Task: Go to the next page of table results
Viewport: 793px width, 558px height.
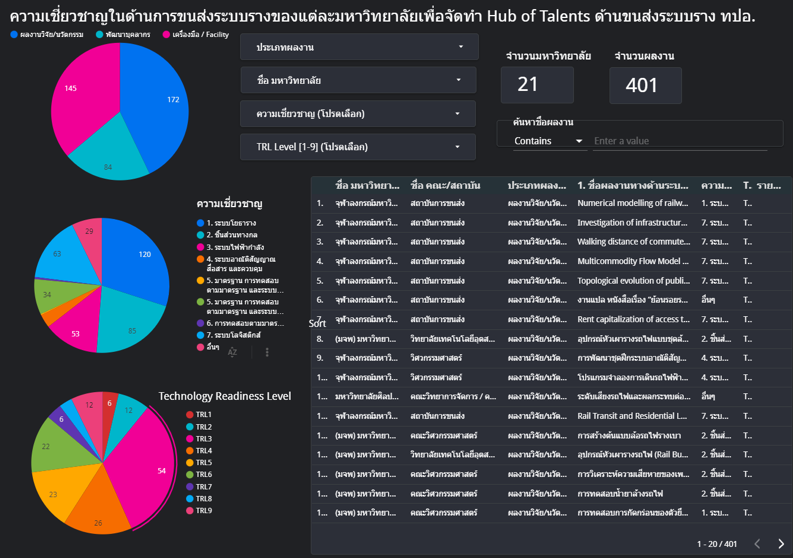Action: point(781,544)
